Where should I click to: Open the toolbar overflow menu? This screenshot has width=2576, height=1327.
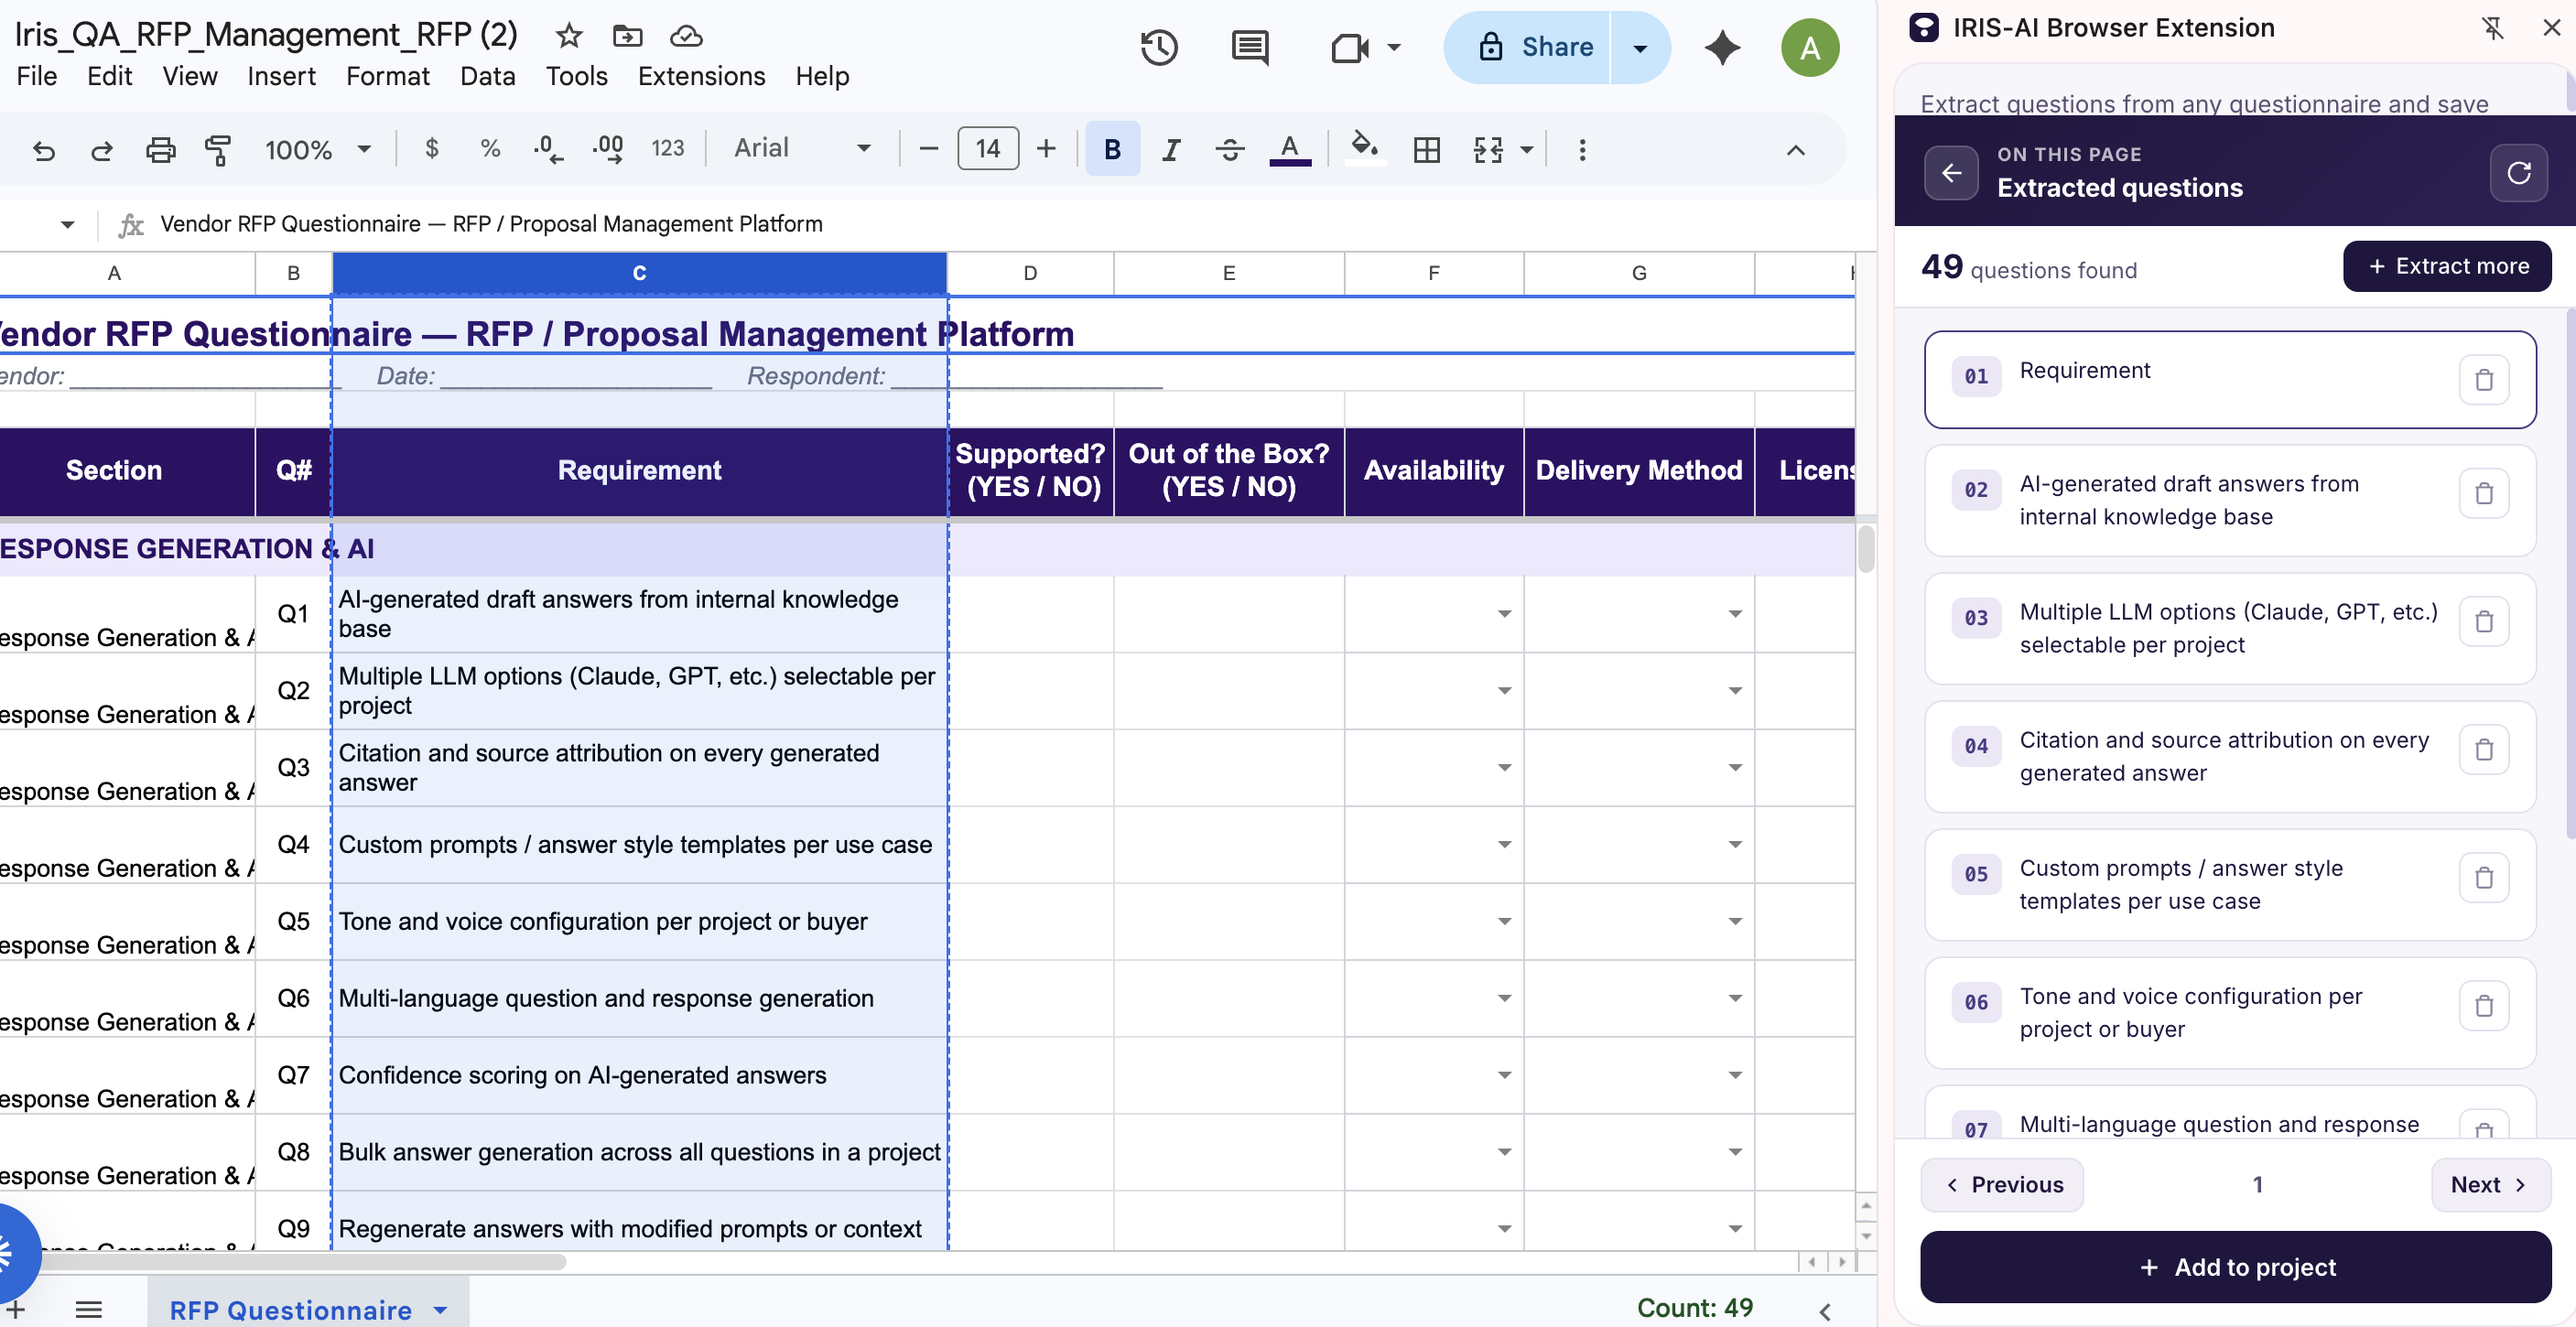1582,149
